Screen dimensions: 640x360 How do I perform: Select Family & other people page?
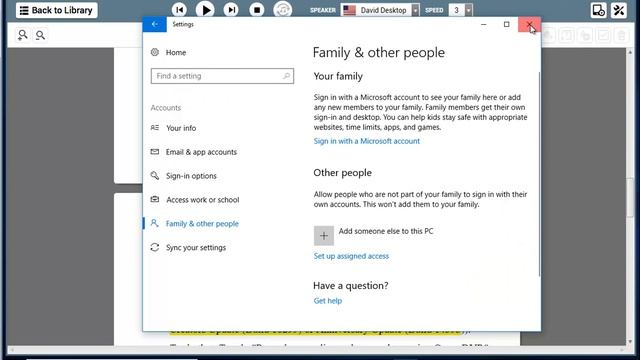(x=202, y=224)
